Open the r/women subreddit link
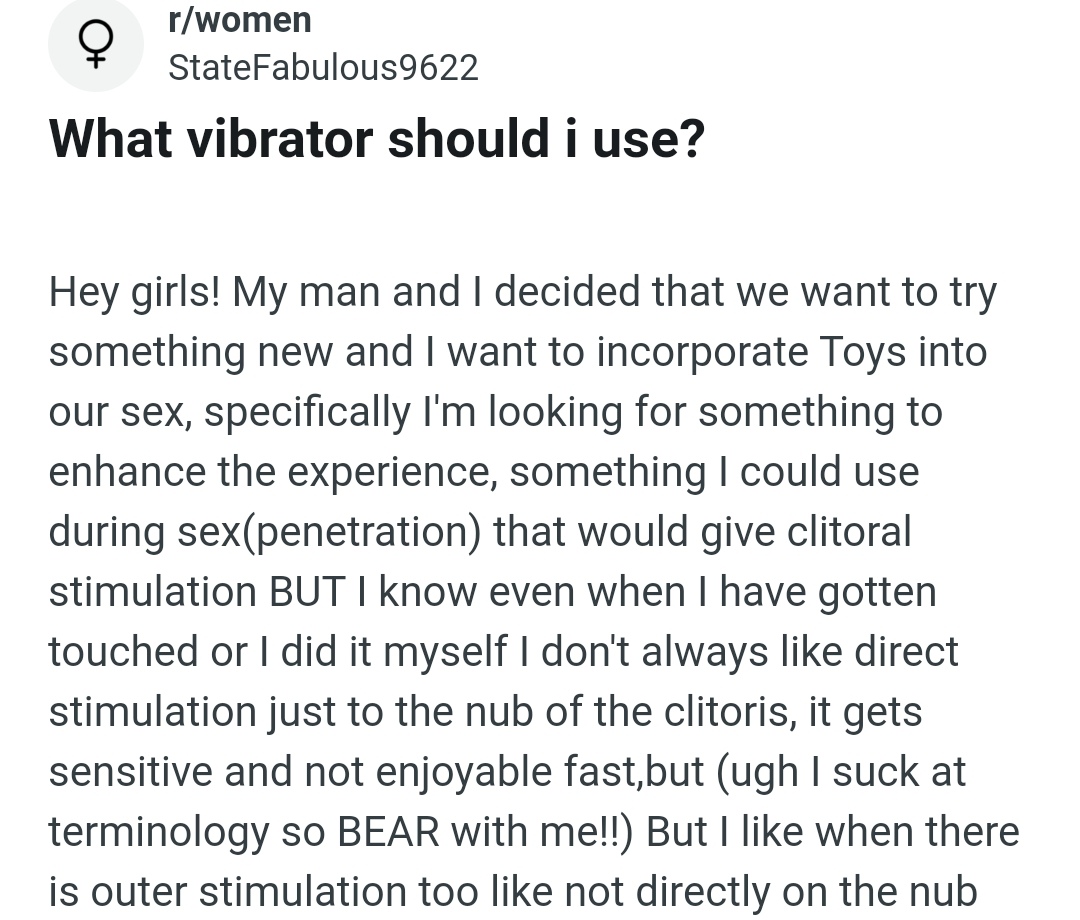Image resolution: width=1080 pixels, height=920 pixels. (x=240, y=19)
